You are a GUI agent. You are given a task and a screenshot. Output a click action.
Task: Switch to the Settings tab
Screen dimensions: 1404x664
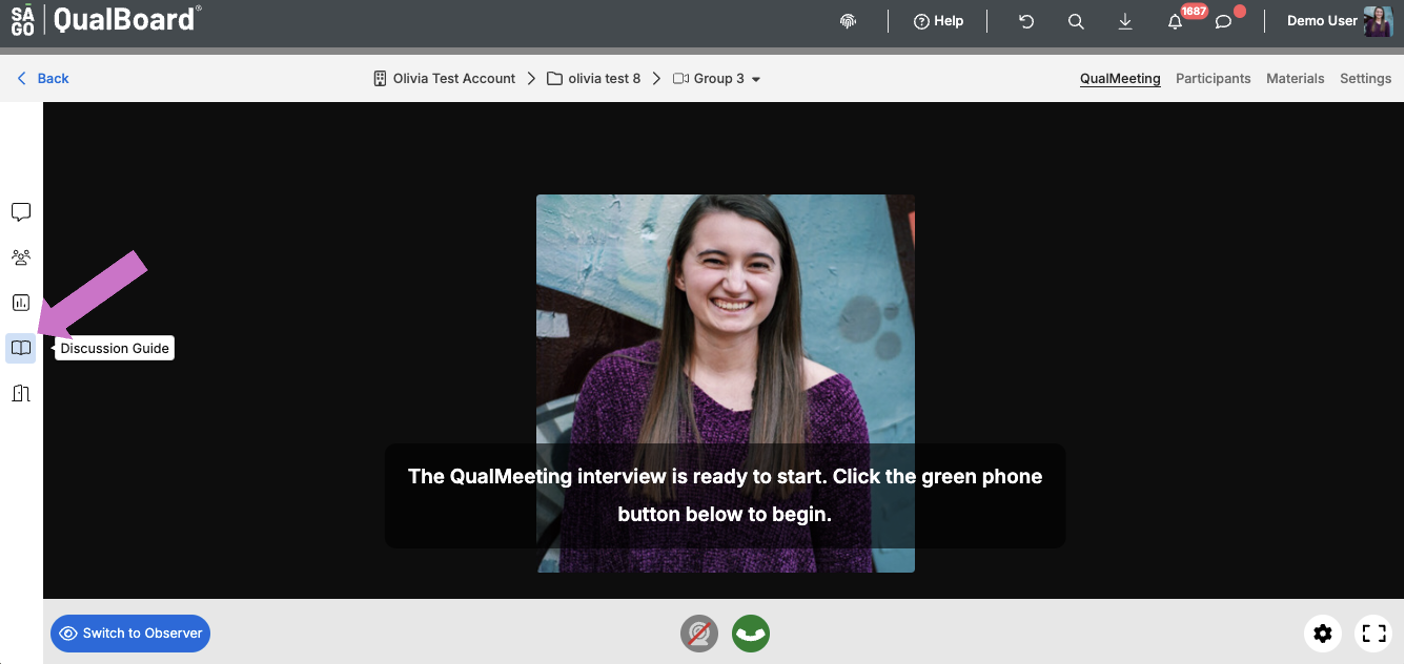click(1365, 78)
